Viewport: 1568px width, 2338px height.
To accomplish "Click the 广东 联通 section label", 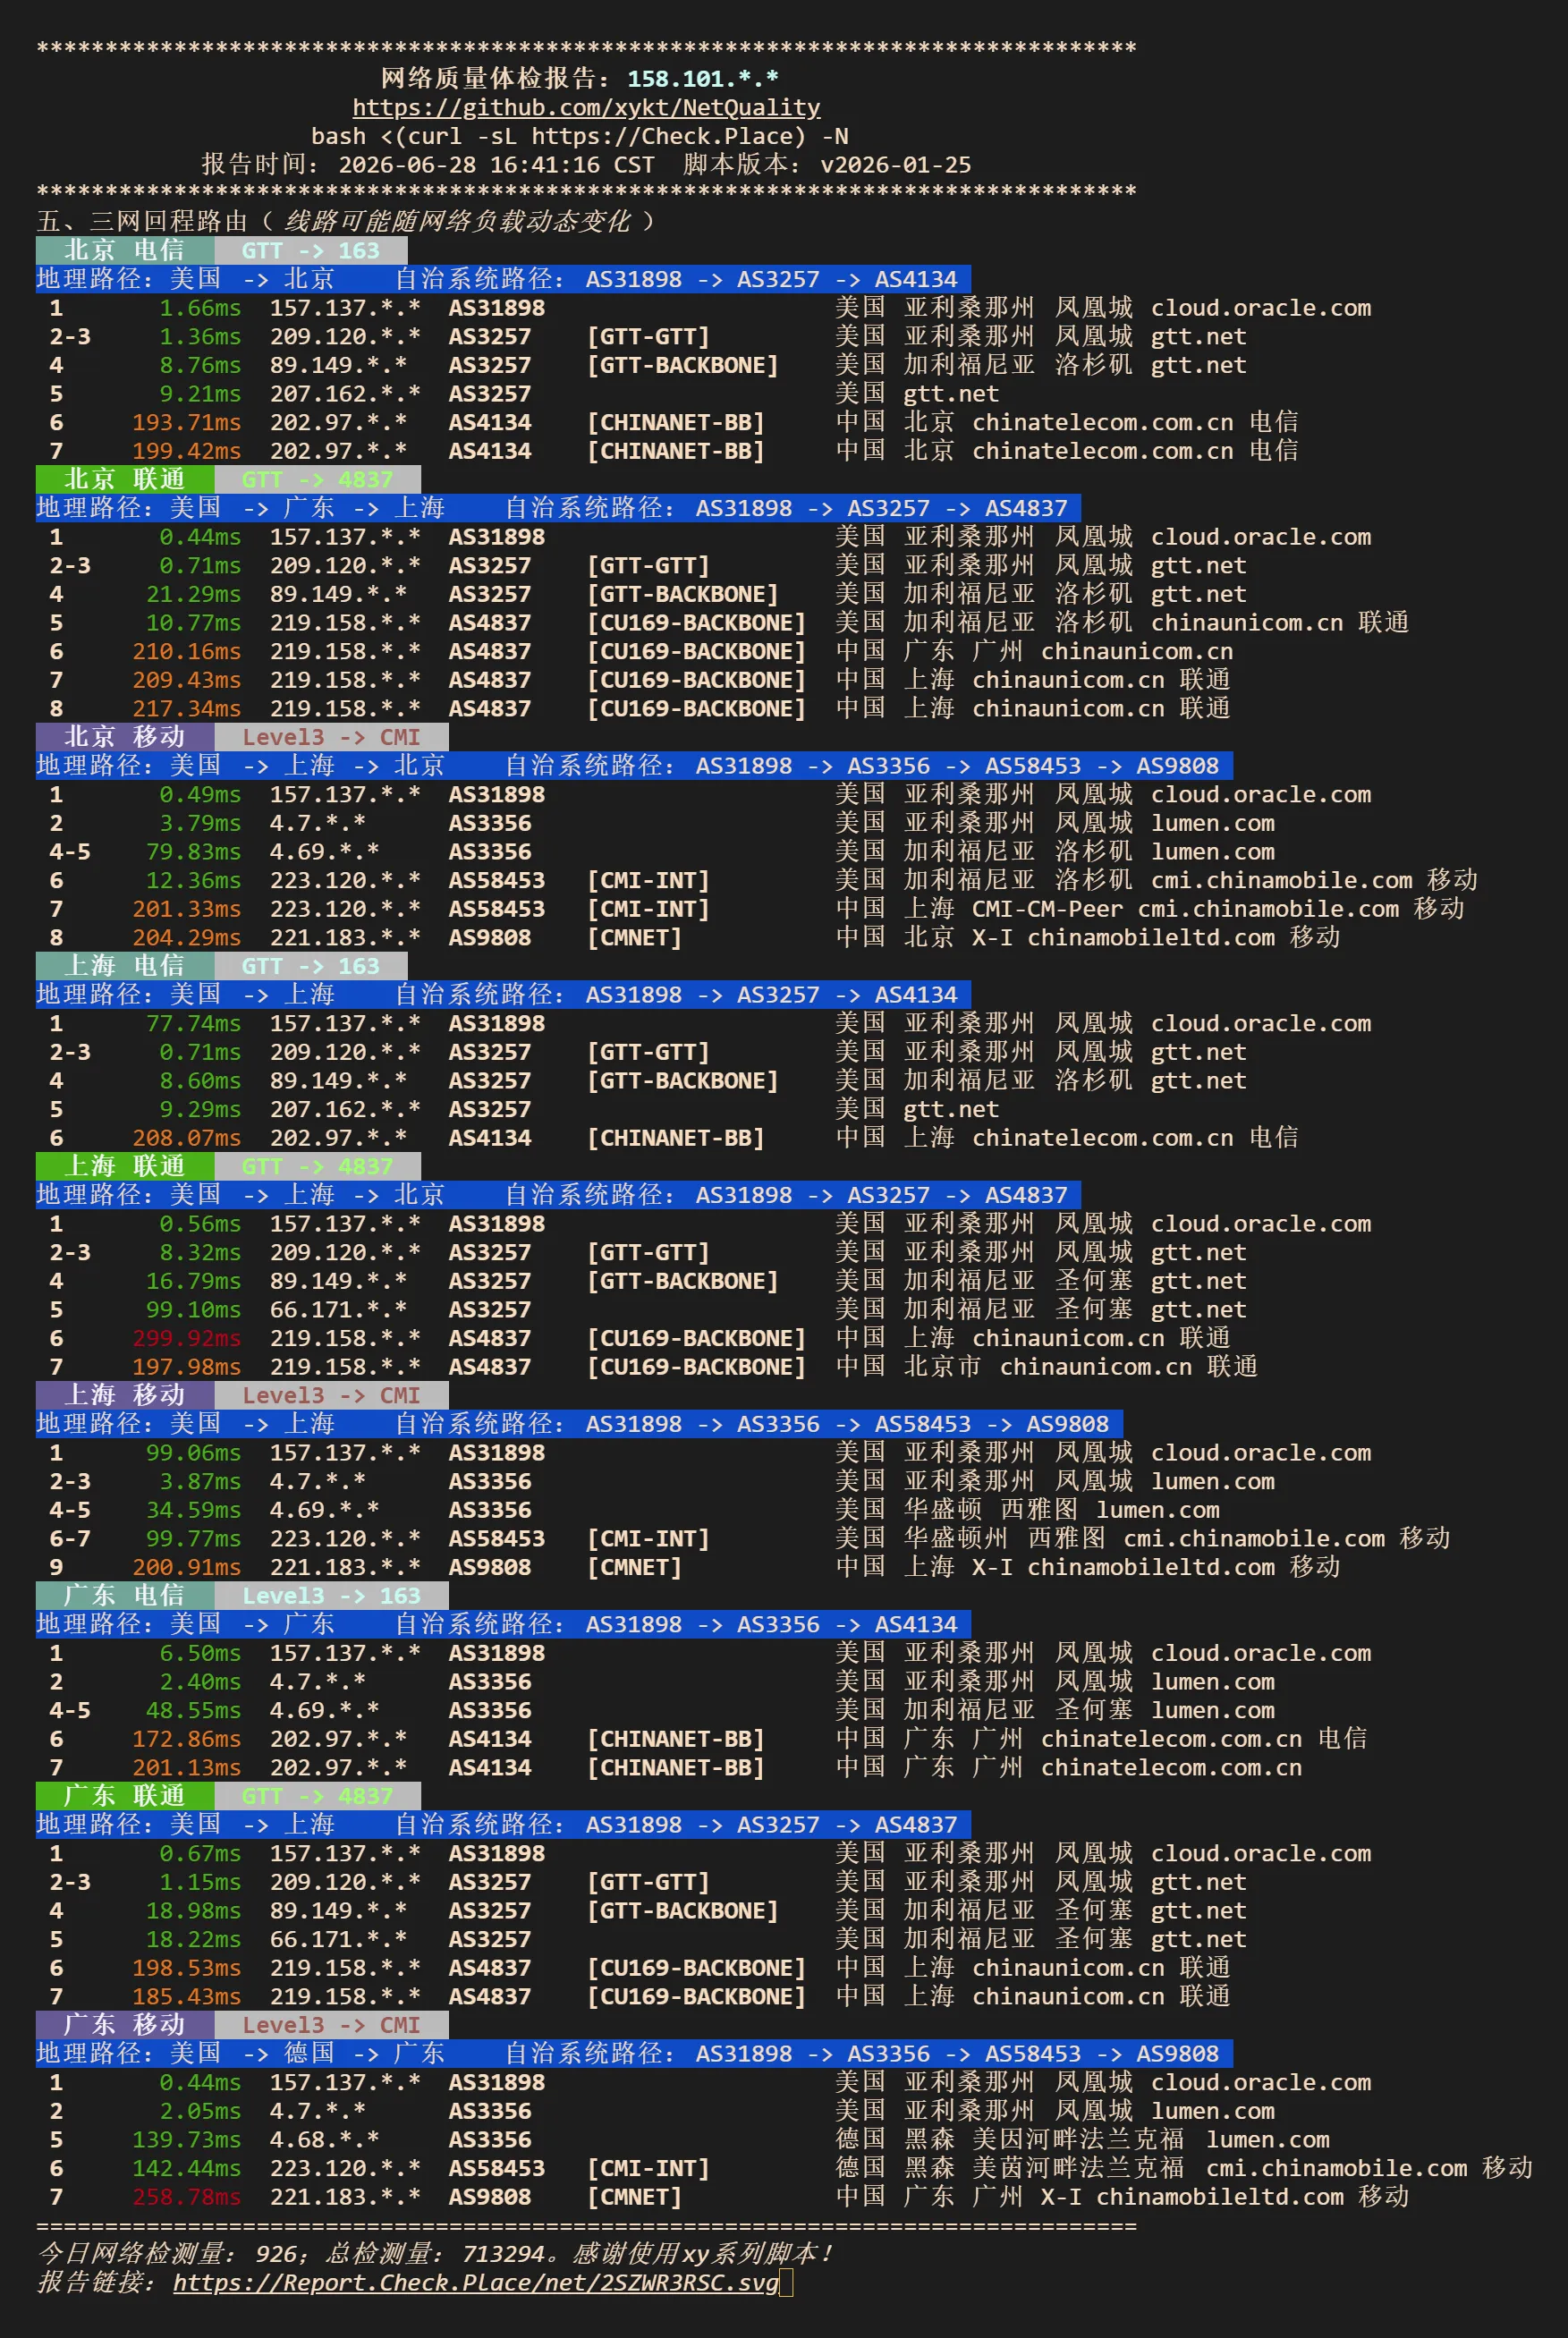I will [125, 1796].
